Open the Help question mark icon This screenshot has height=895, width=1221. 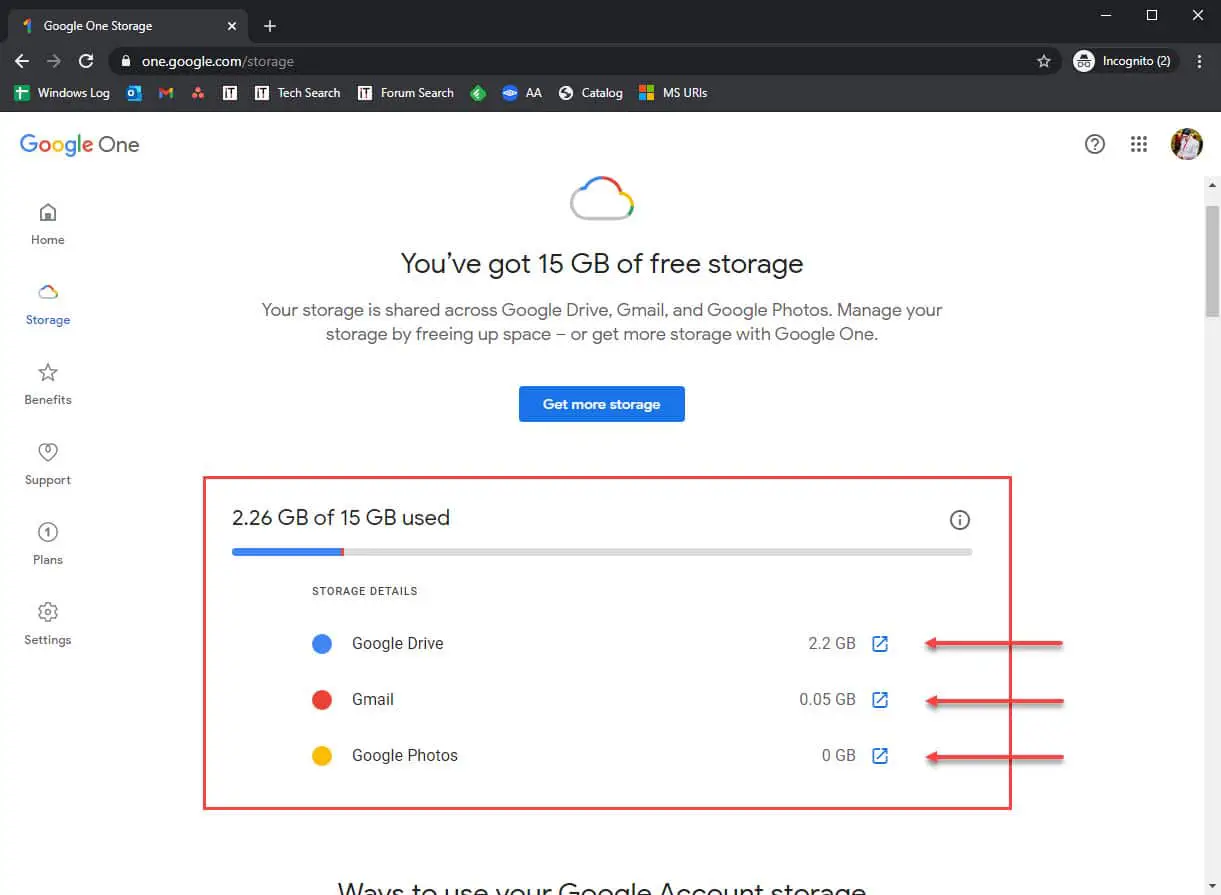point(1095,144)
